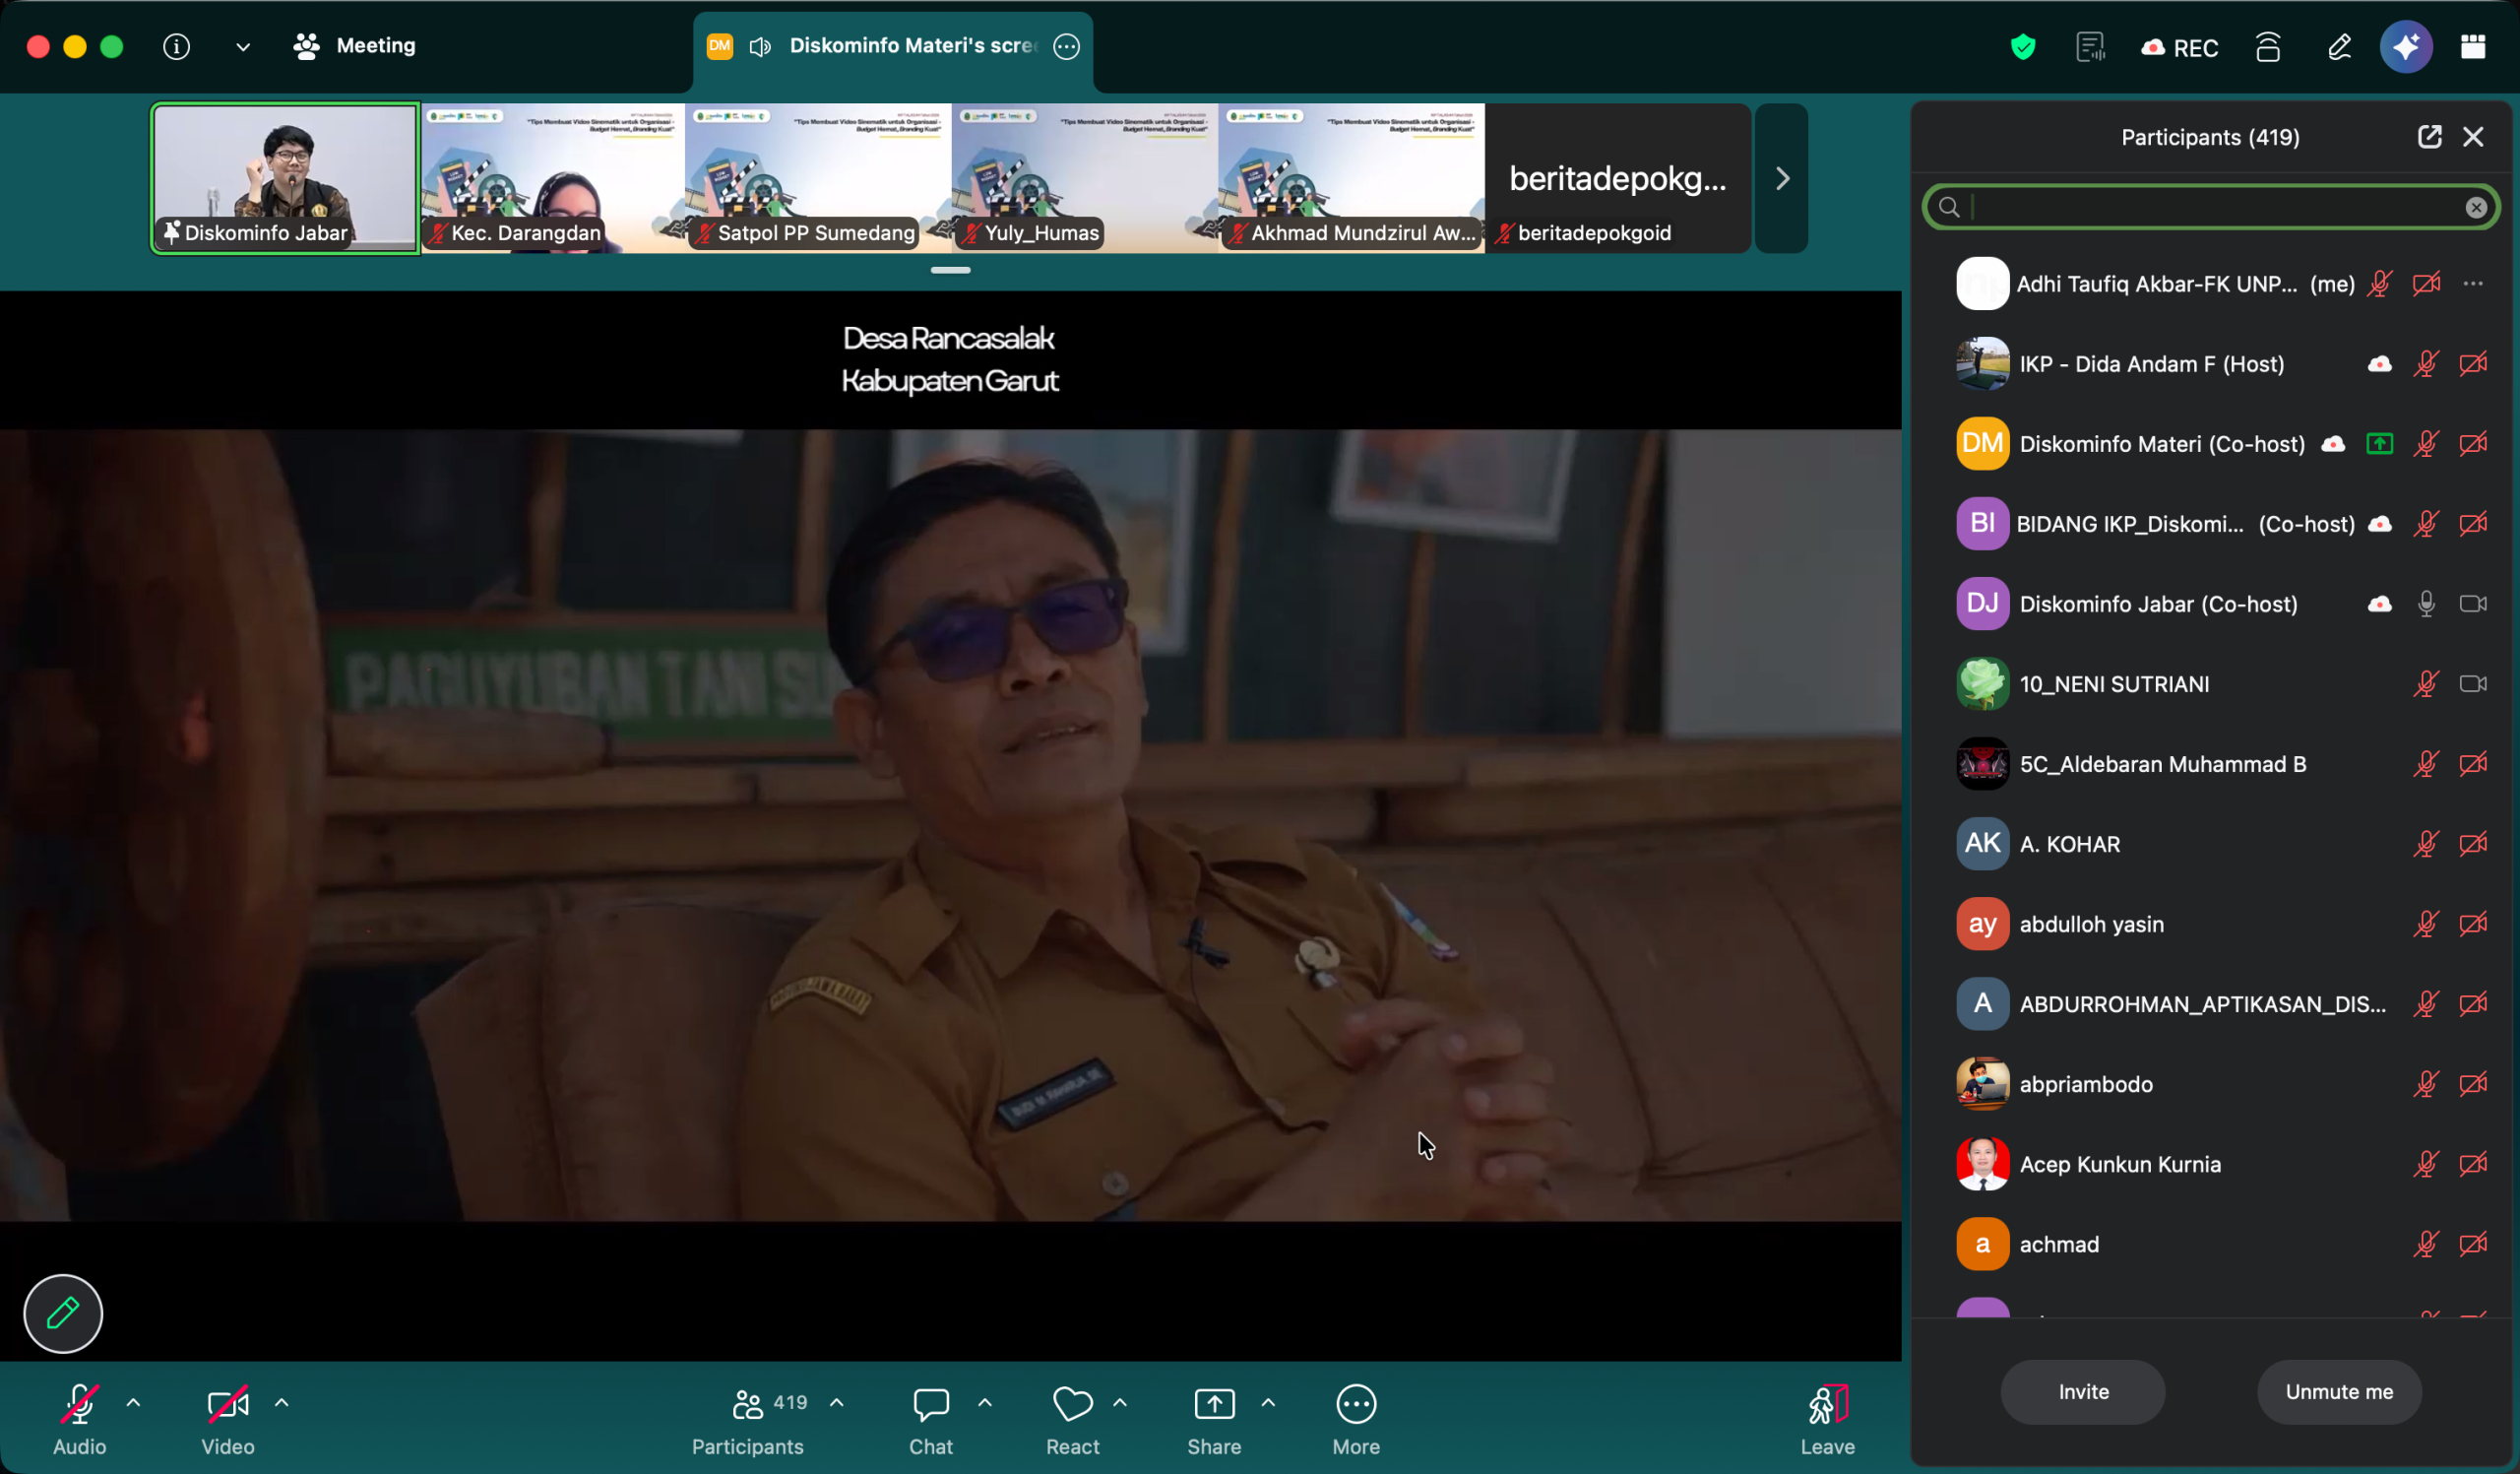The image size is (2520, 1474).
Task: Unmute your microphone via Audio button
Action: click(x=79, y=1417)
